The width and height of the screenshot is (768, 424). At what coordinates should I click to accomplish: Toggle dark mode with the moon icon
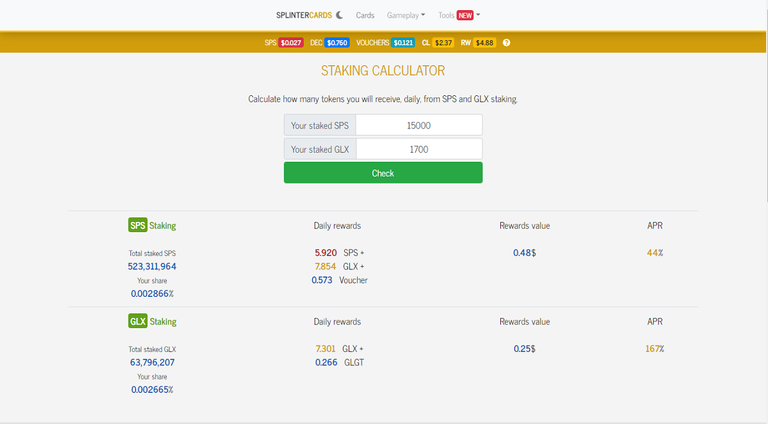point(340,15)
